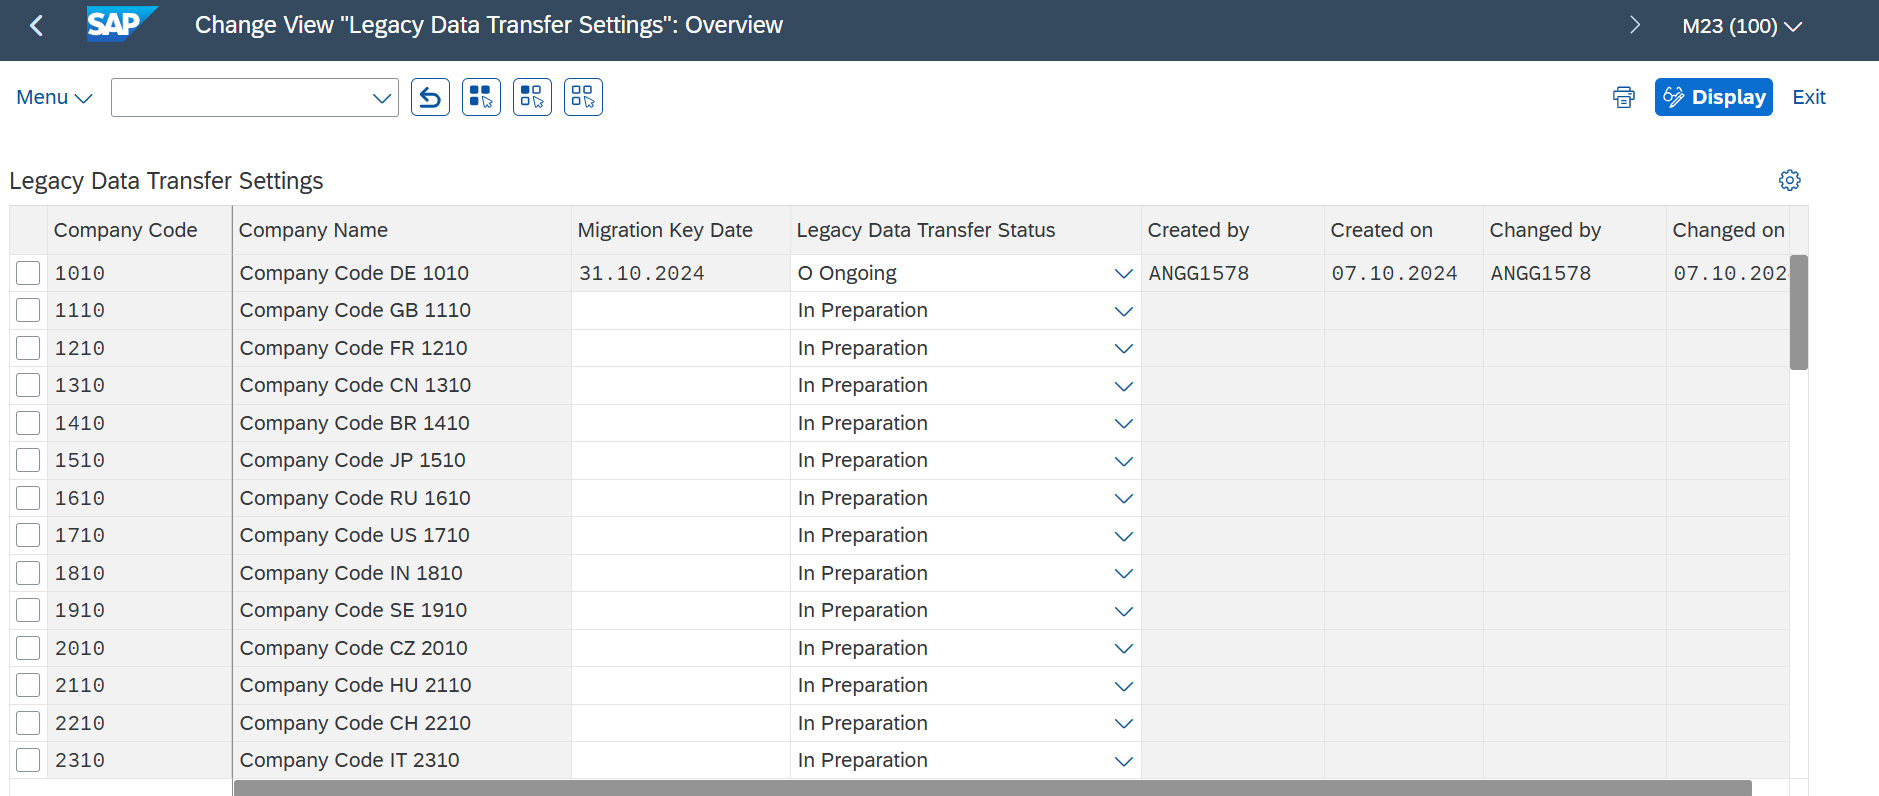Switch to Display mode

click(1713, 97)
